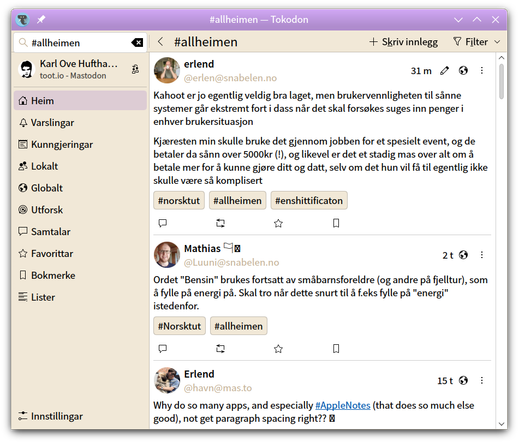Viewport: 519px width, 443px height.
Task: Open the Filter dropdown
Action: tap(476, 42)
